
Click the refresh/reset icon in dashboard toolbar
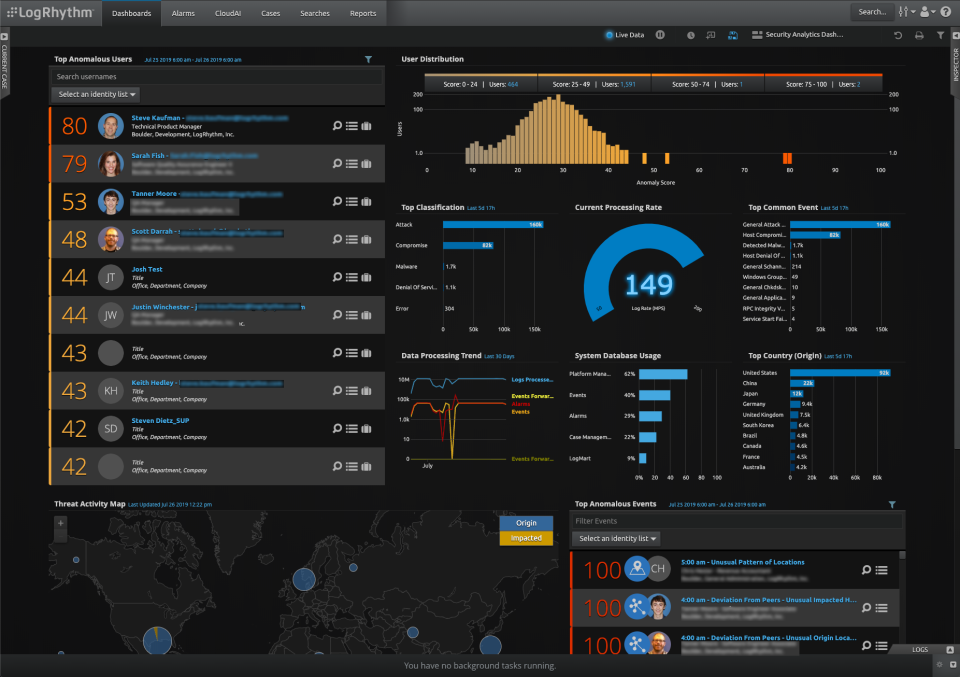[x=898, y=36]
